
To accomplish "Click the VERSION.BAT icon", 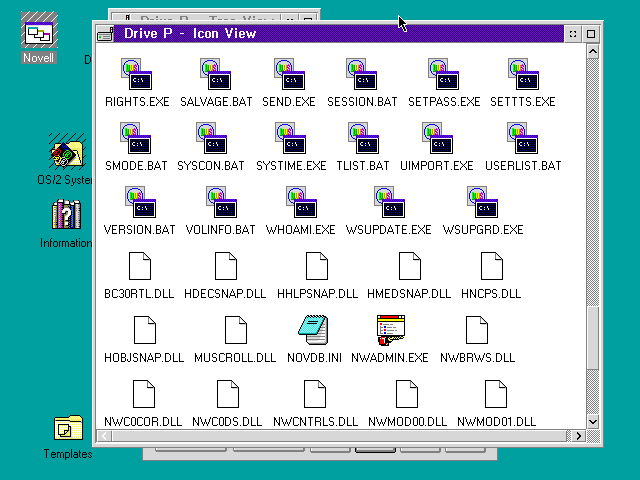I will tap(141, 202).
